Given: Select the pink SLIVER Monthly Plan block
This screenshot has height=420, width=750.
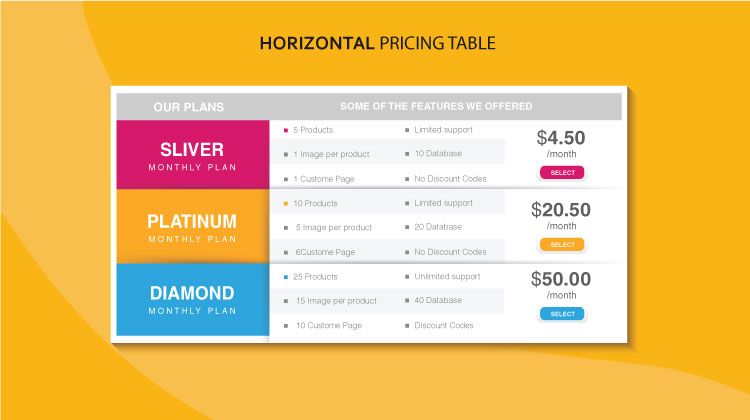Looking at the screenshot, I should (193, 155).
